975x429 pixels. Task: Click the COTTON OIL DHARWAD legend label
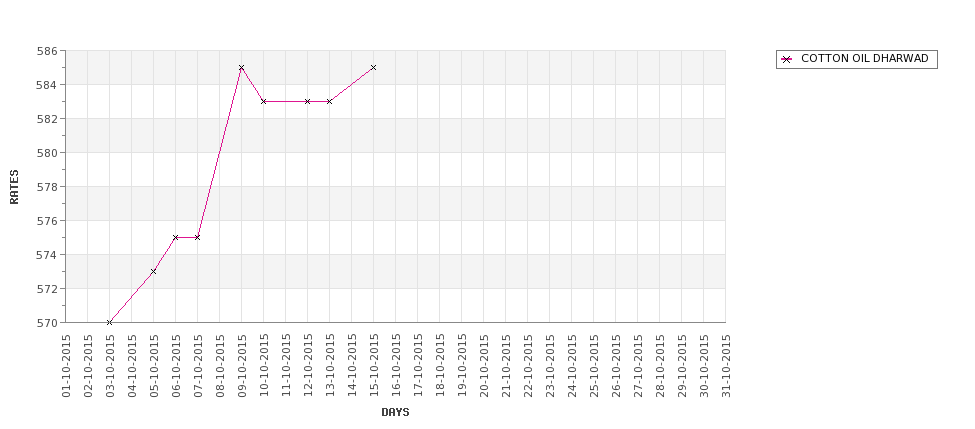pos(864,58)
